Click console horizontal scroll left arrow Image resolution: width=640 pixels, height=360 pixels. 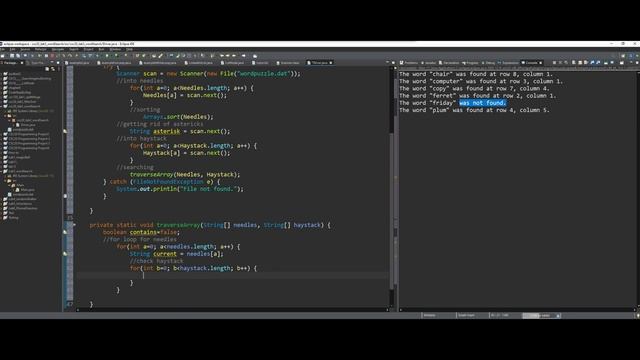click(x=401, y=310)
